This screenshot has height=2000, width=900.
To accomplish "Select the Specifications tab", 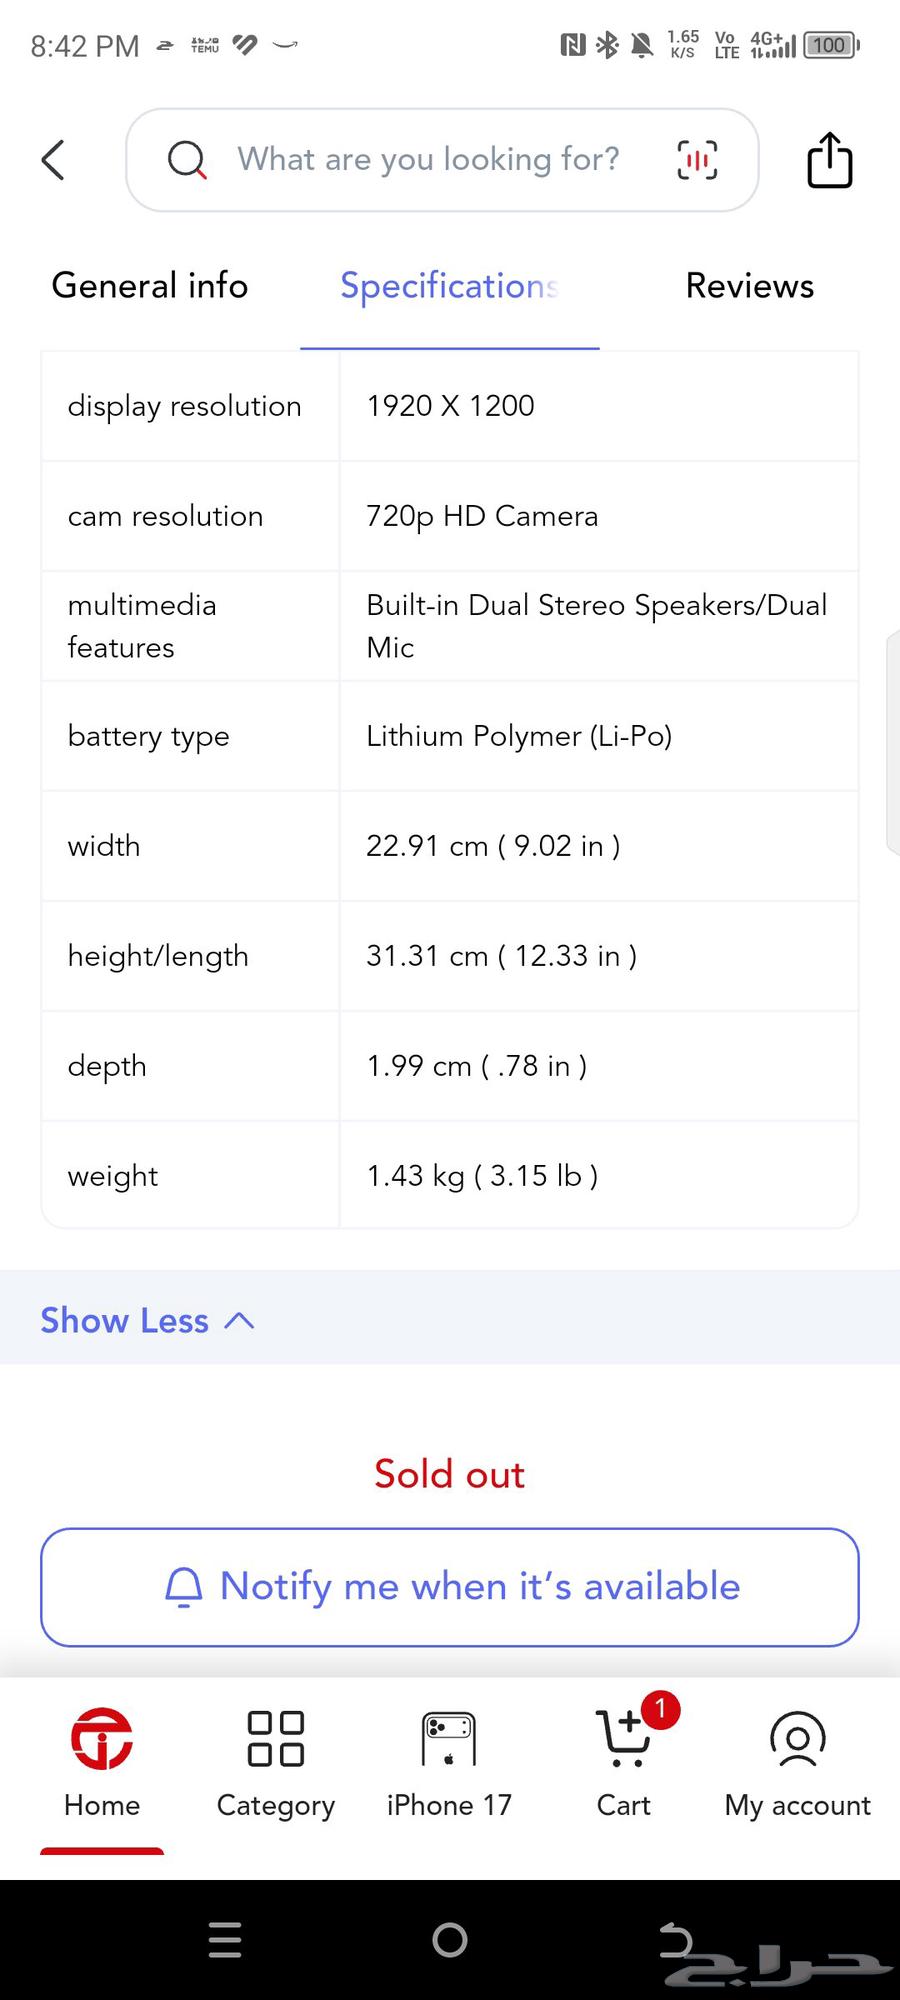I will coord(449,286).
